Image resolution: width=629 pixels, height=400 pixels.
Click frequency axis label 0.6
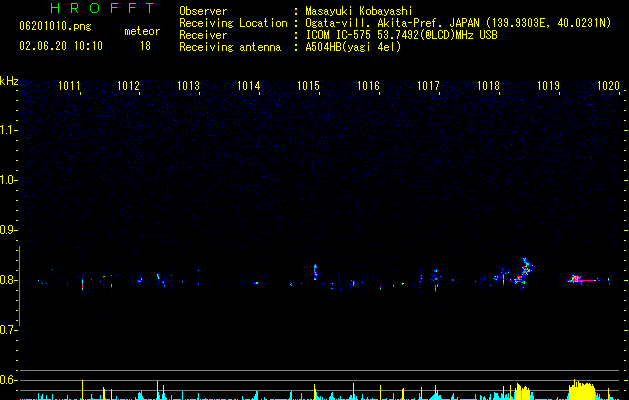point(8,380)
